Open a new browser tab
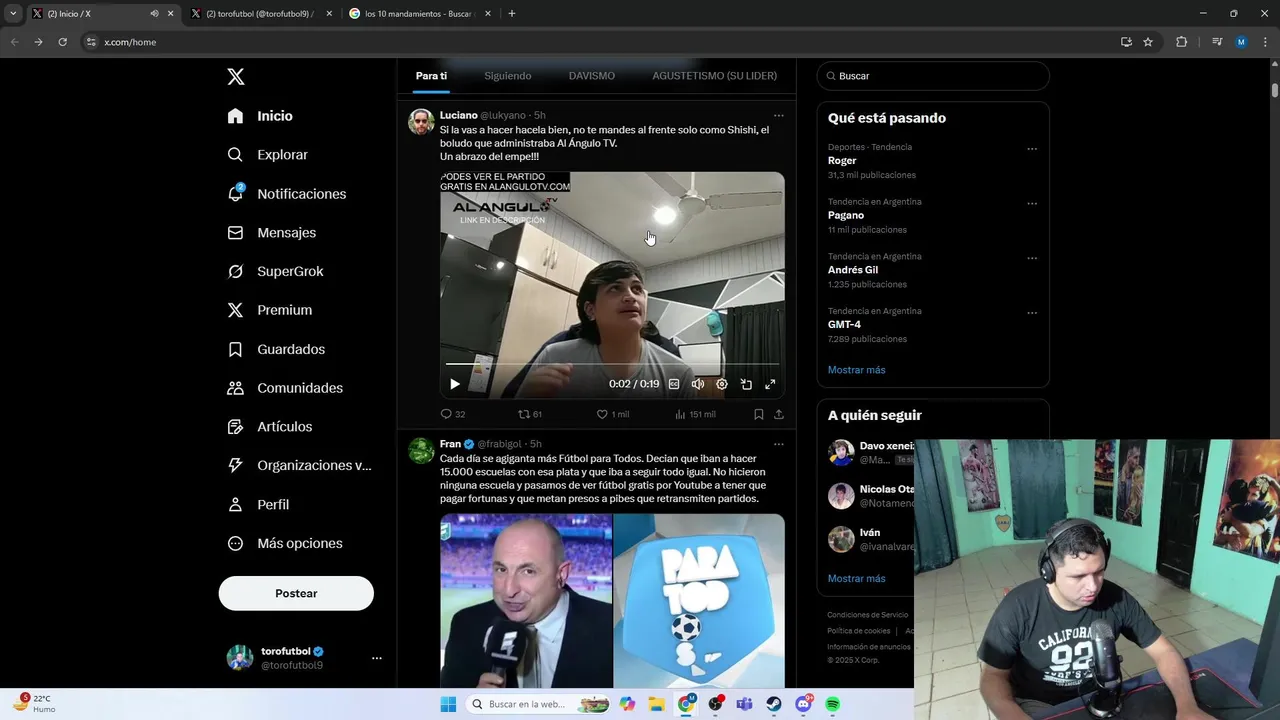 tap(512, 14)
